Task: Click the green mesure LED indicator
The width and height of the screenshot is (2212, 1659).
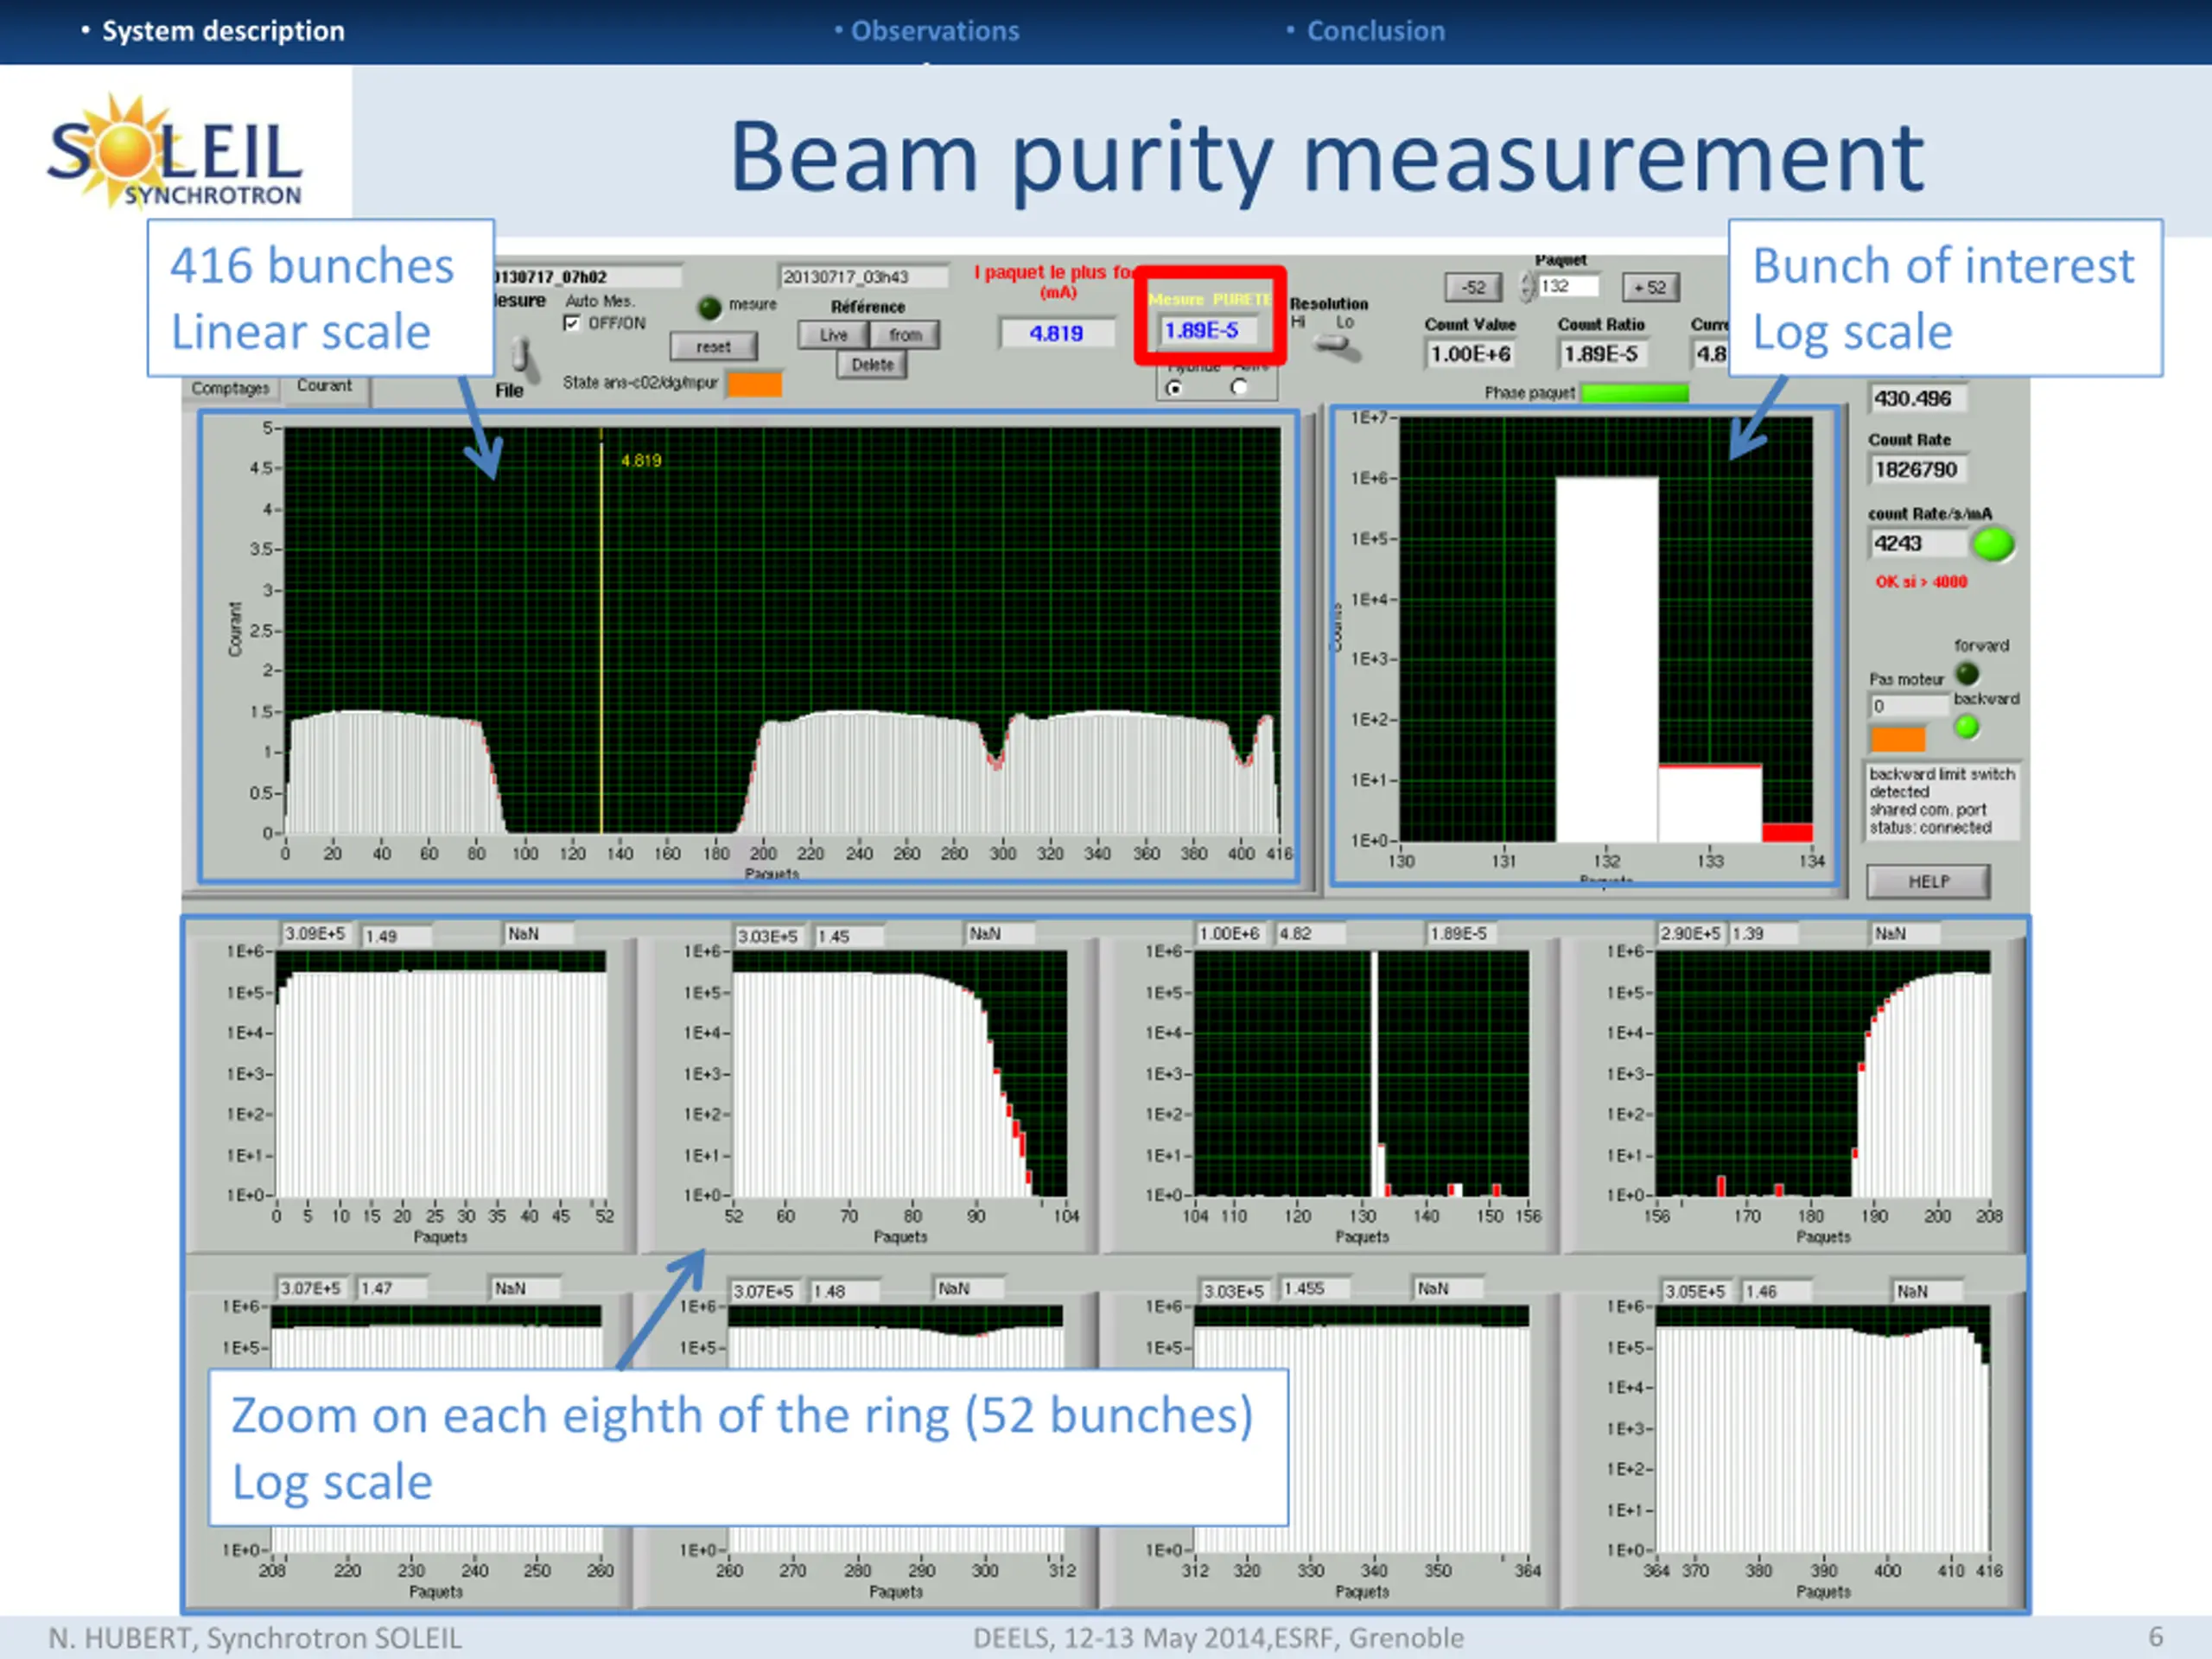Action: point(710,308)
